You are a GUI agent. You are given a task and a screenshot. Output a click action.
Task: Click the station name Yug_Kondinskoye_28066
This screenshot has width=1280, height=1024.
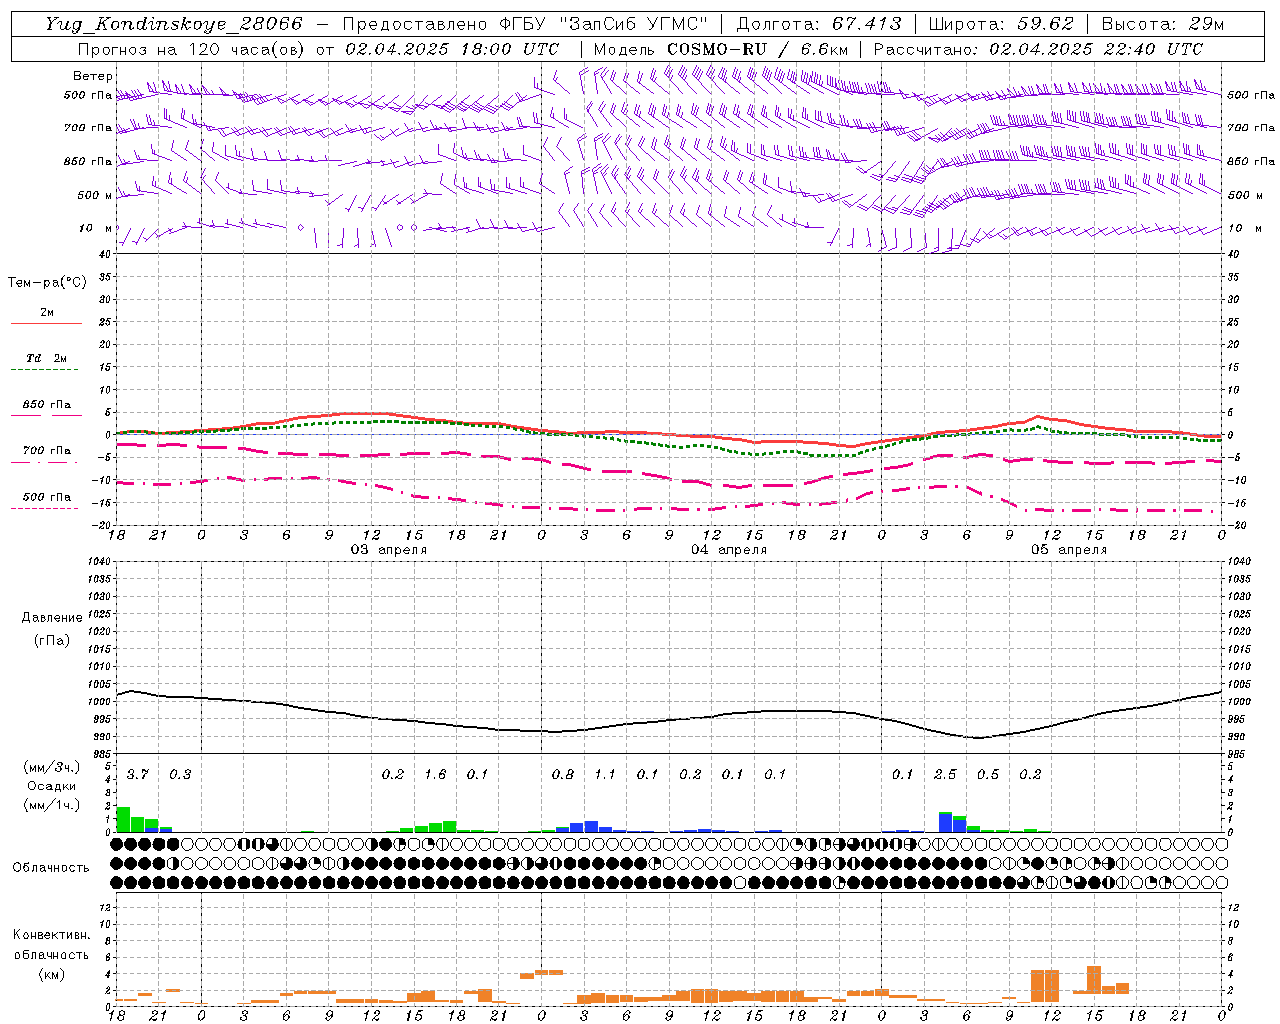173,24
